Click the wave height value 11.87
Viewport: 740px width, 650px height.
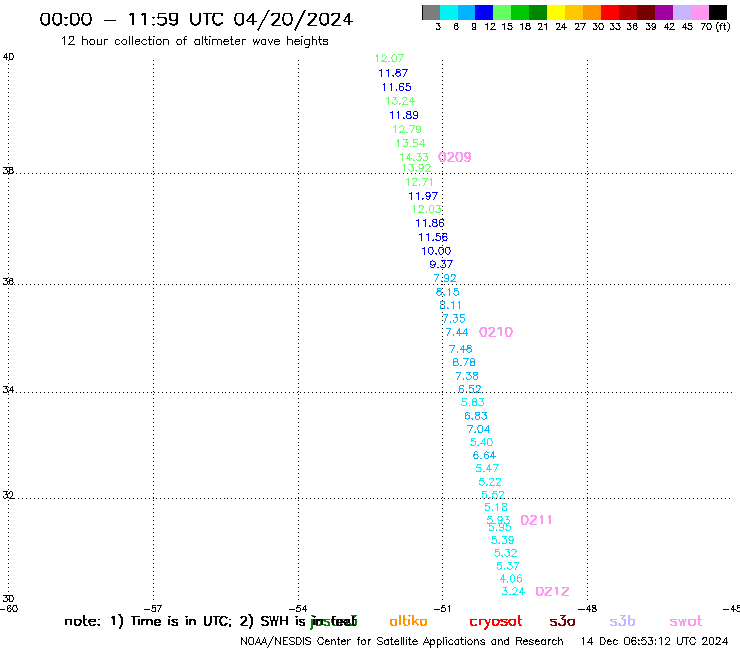tap(393, 73)
